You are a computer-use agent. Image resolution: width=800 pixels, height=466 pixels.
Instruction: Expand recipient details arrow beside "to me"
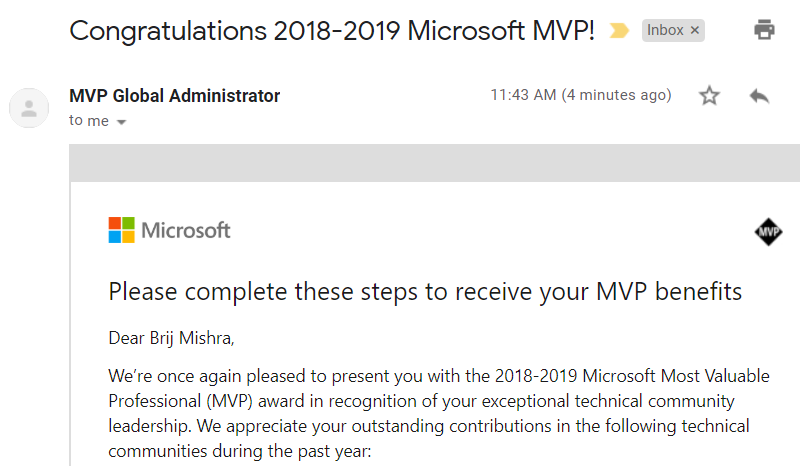[x=122, y=122]
